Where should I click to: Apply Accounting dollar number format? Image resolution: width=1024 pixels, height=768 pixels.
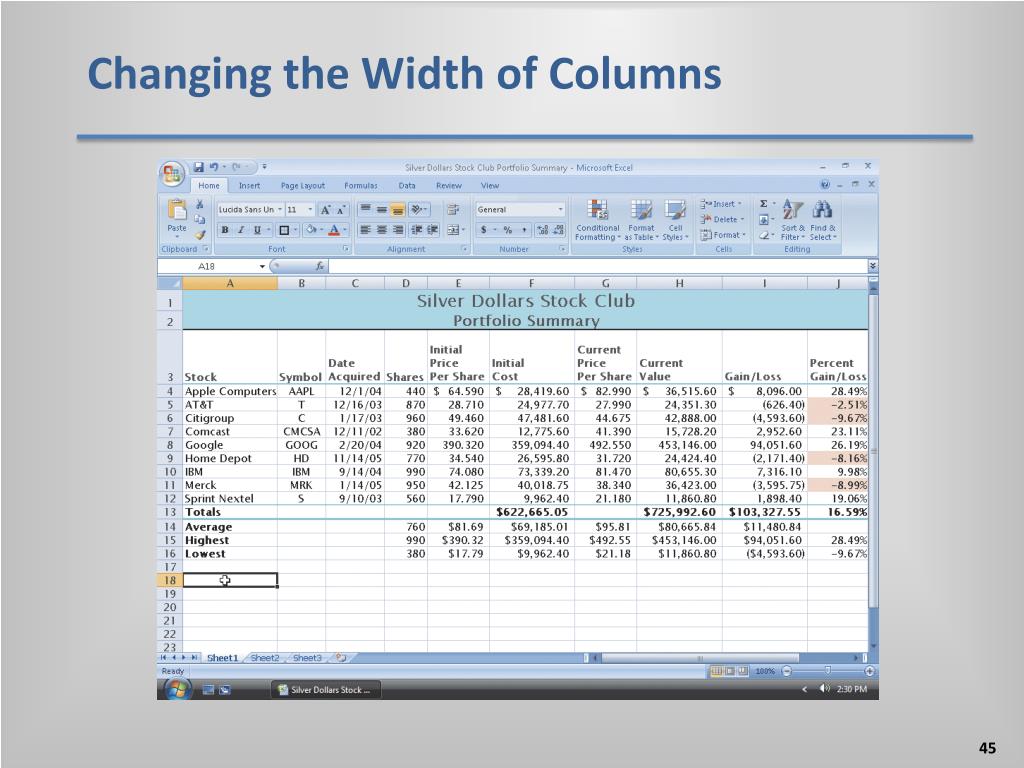[484, 230]
